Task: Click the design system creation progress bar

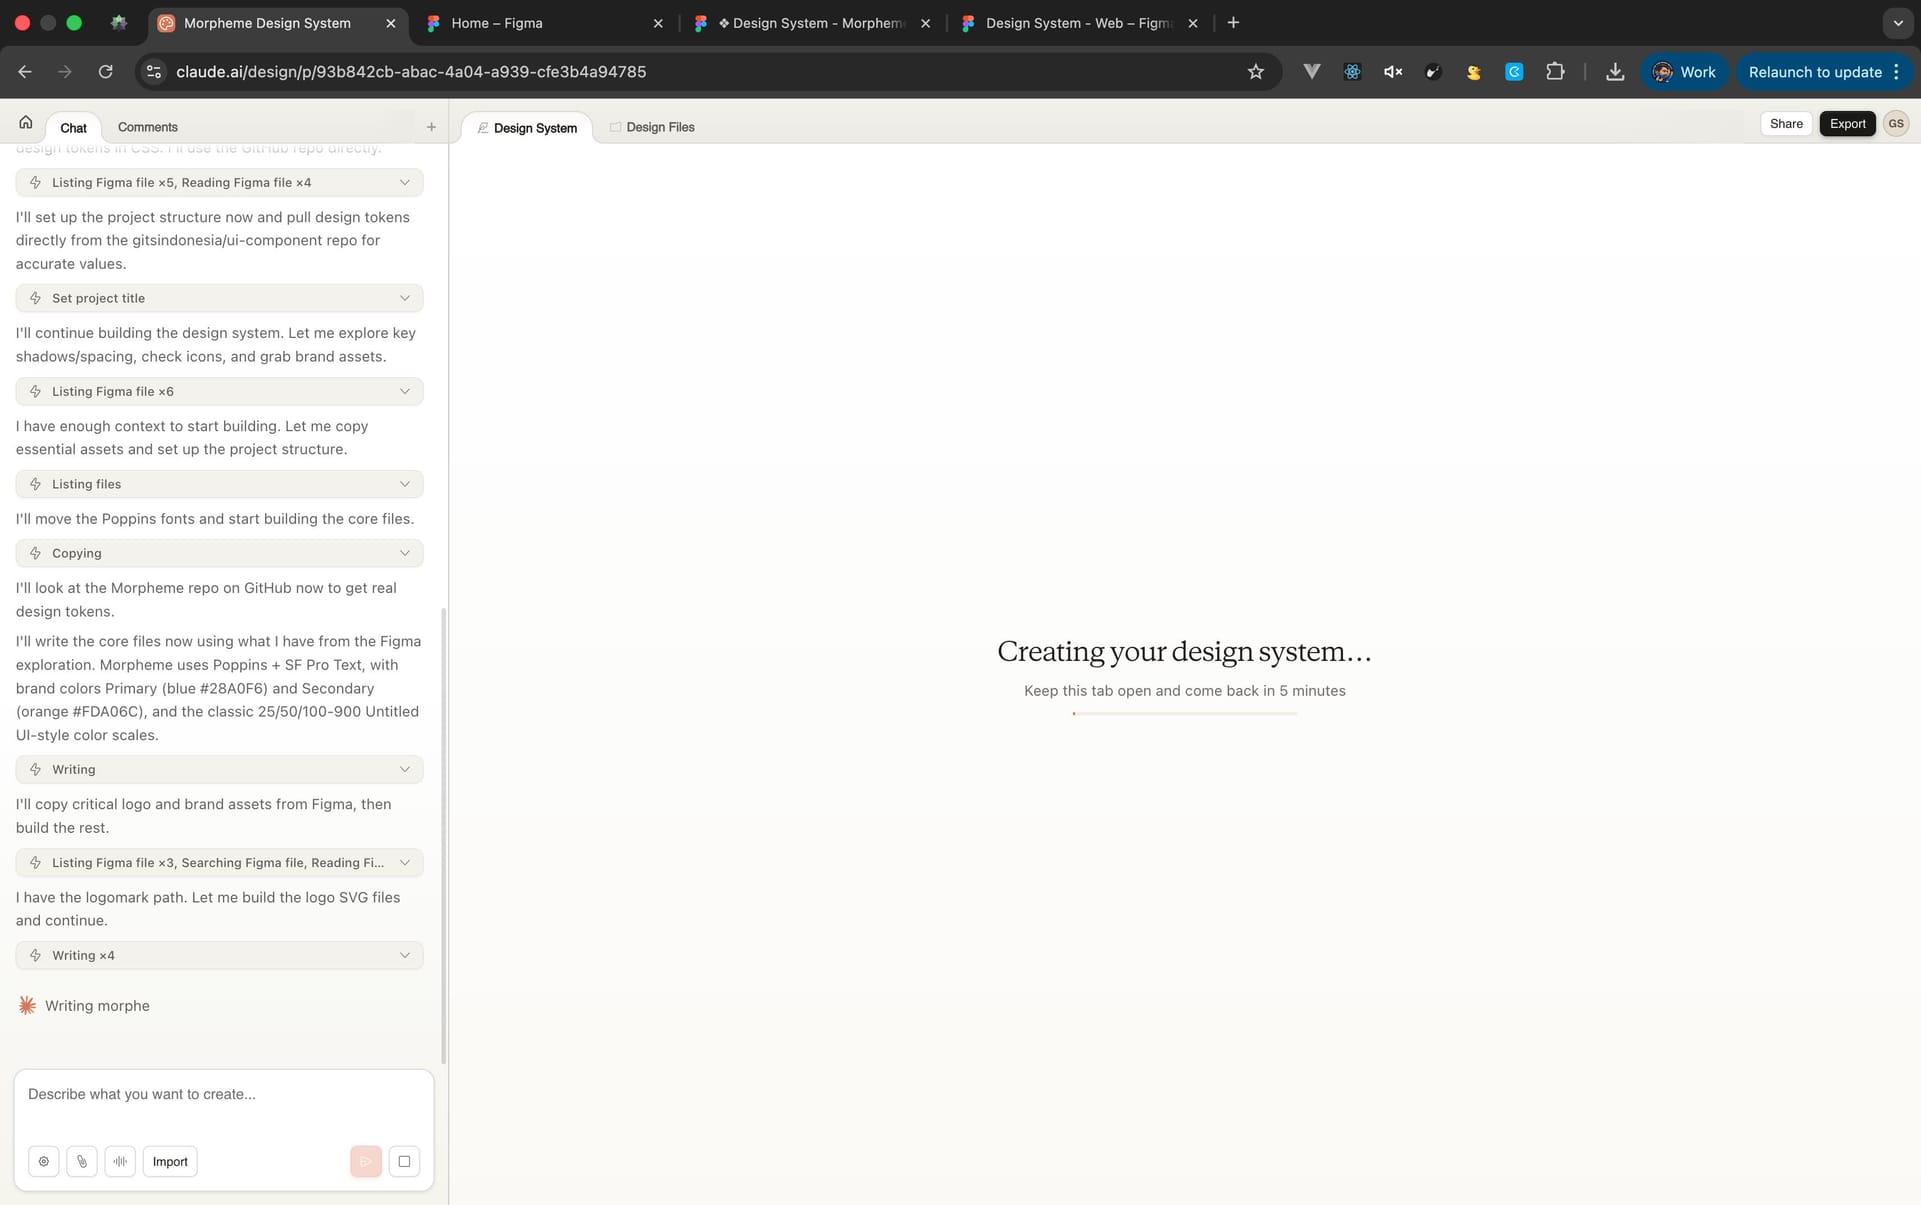Action: [x=1184, y=713]
